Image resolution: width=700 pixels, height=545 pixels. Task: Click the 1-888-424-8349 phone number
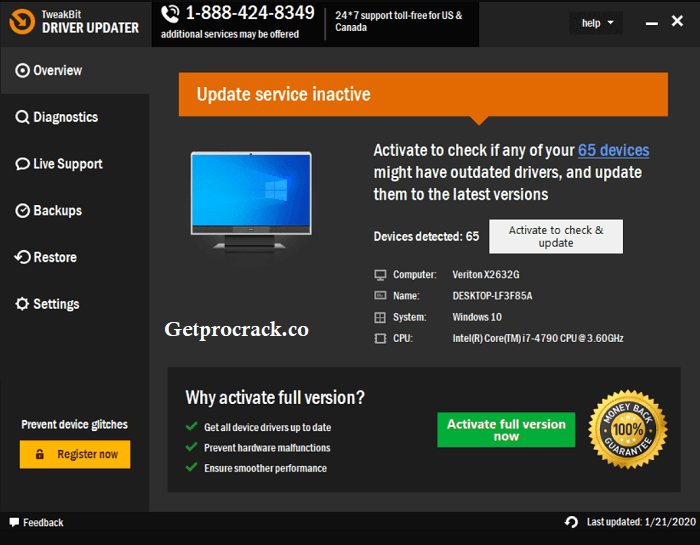pyautogui.click(x=250, y=13)
